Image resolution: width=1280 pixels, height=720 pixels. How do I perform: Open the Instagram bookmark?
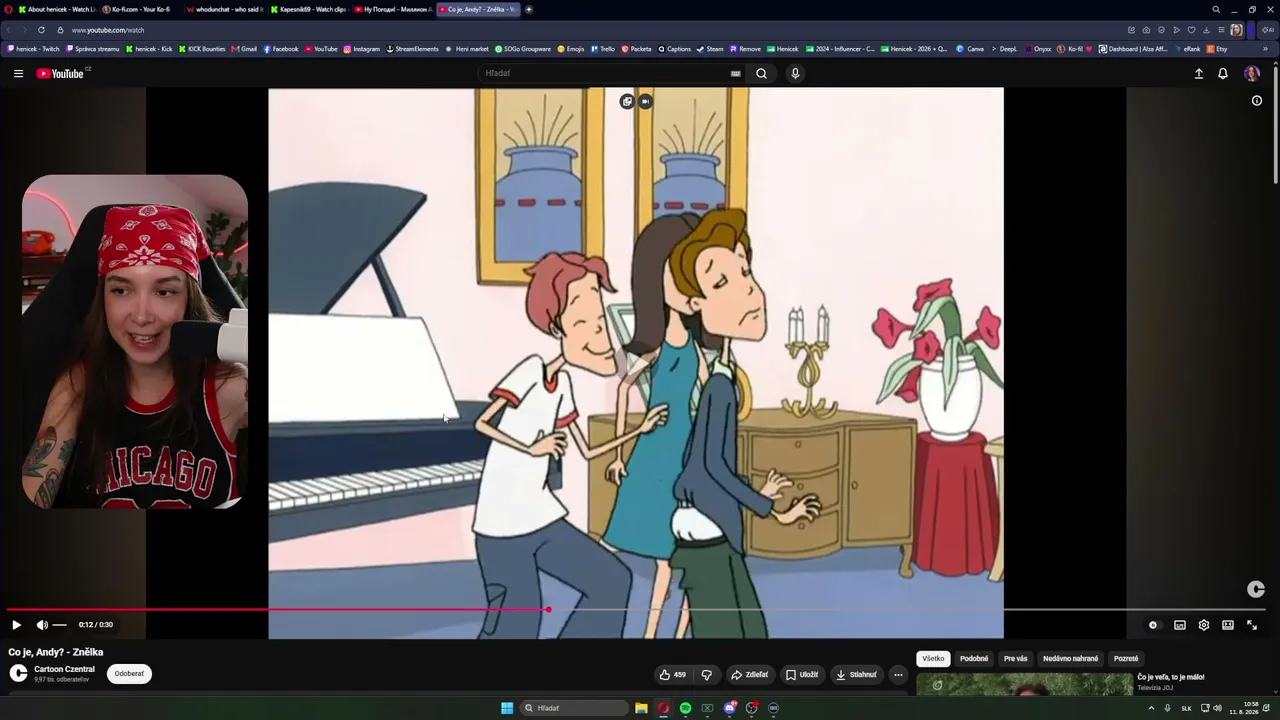pyautogui.click(x=362, y=49)
